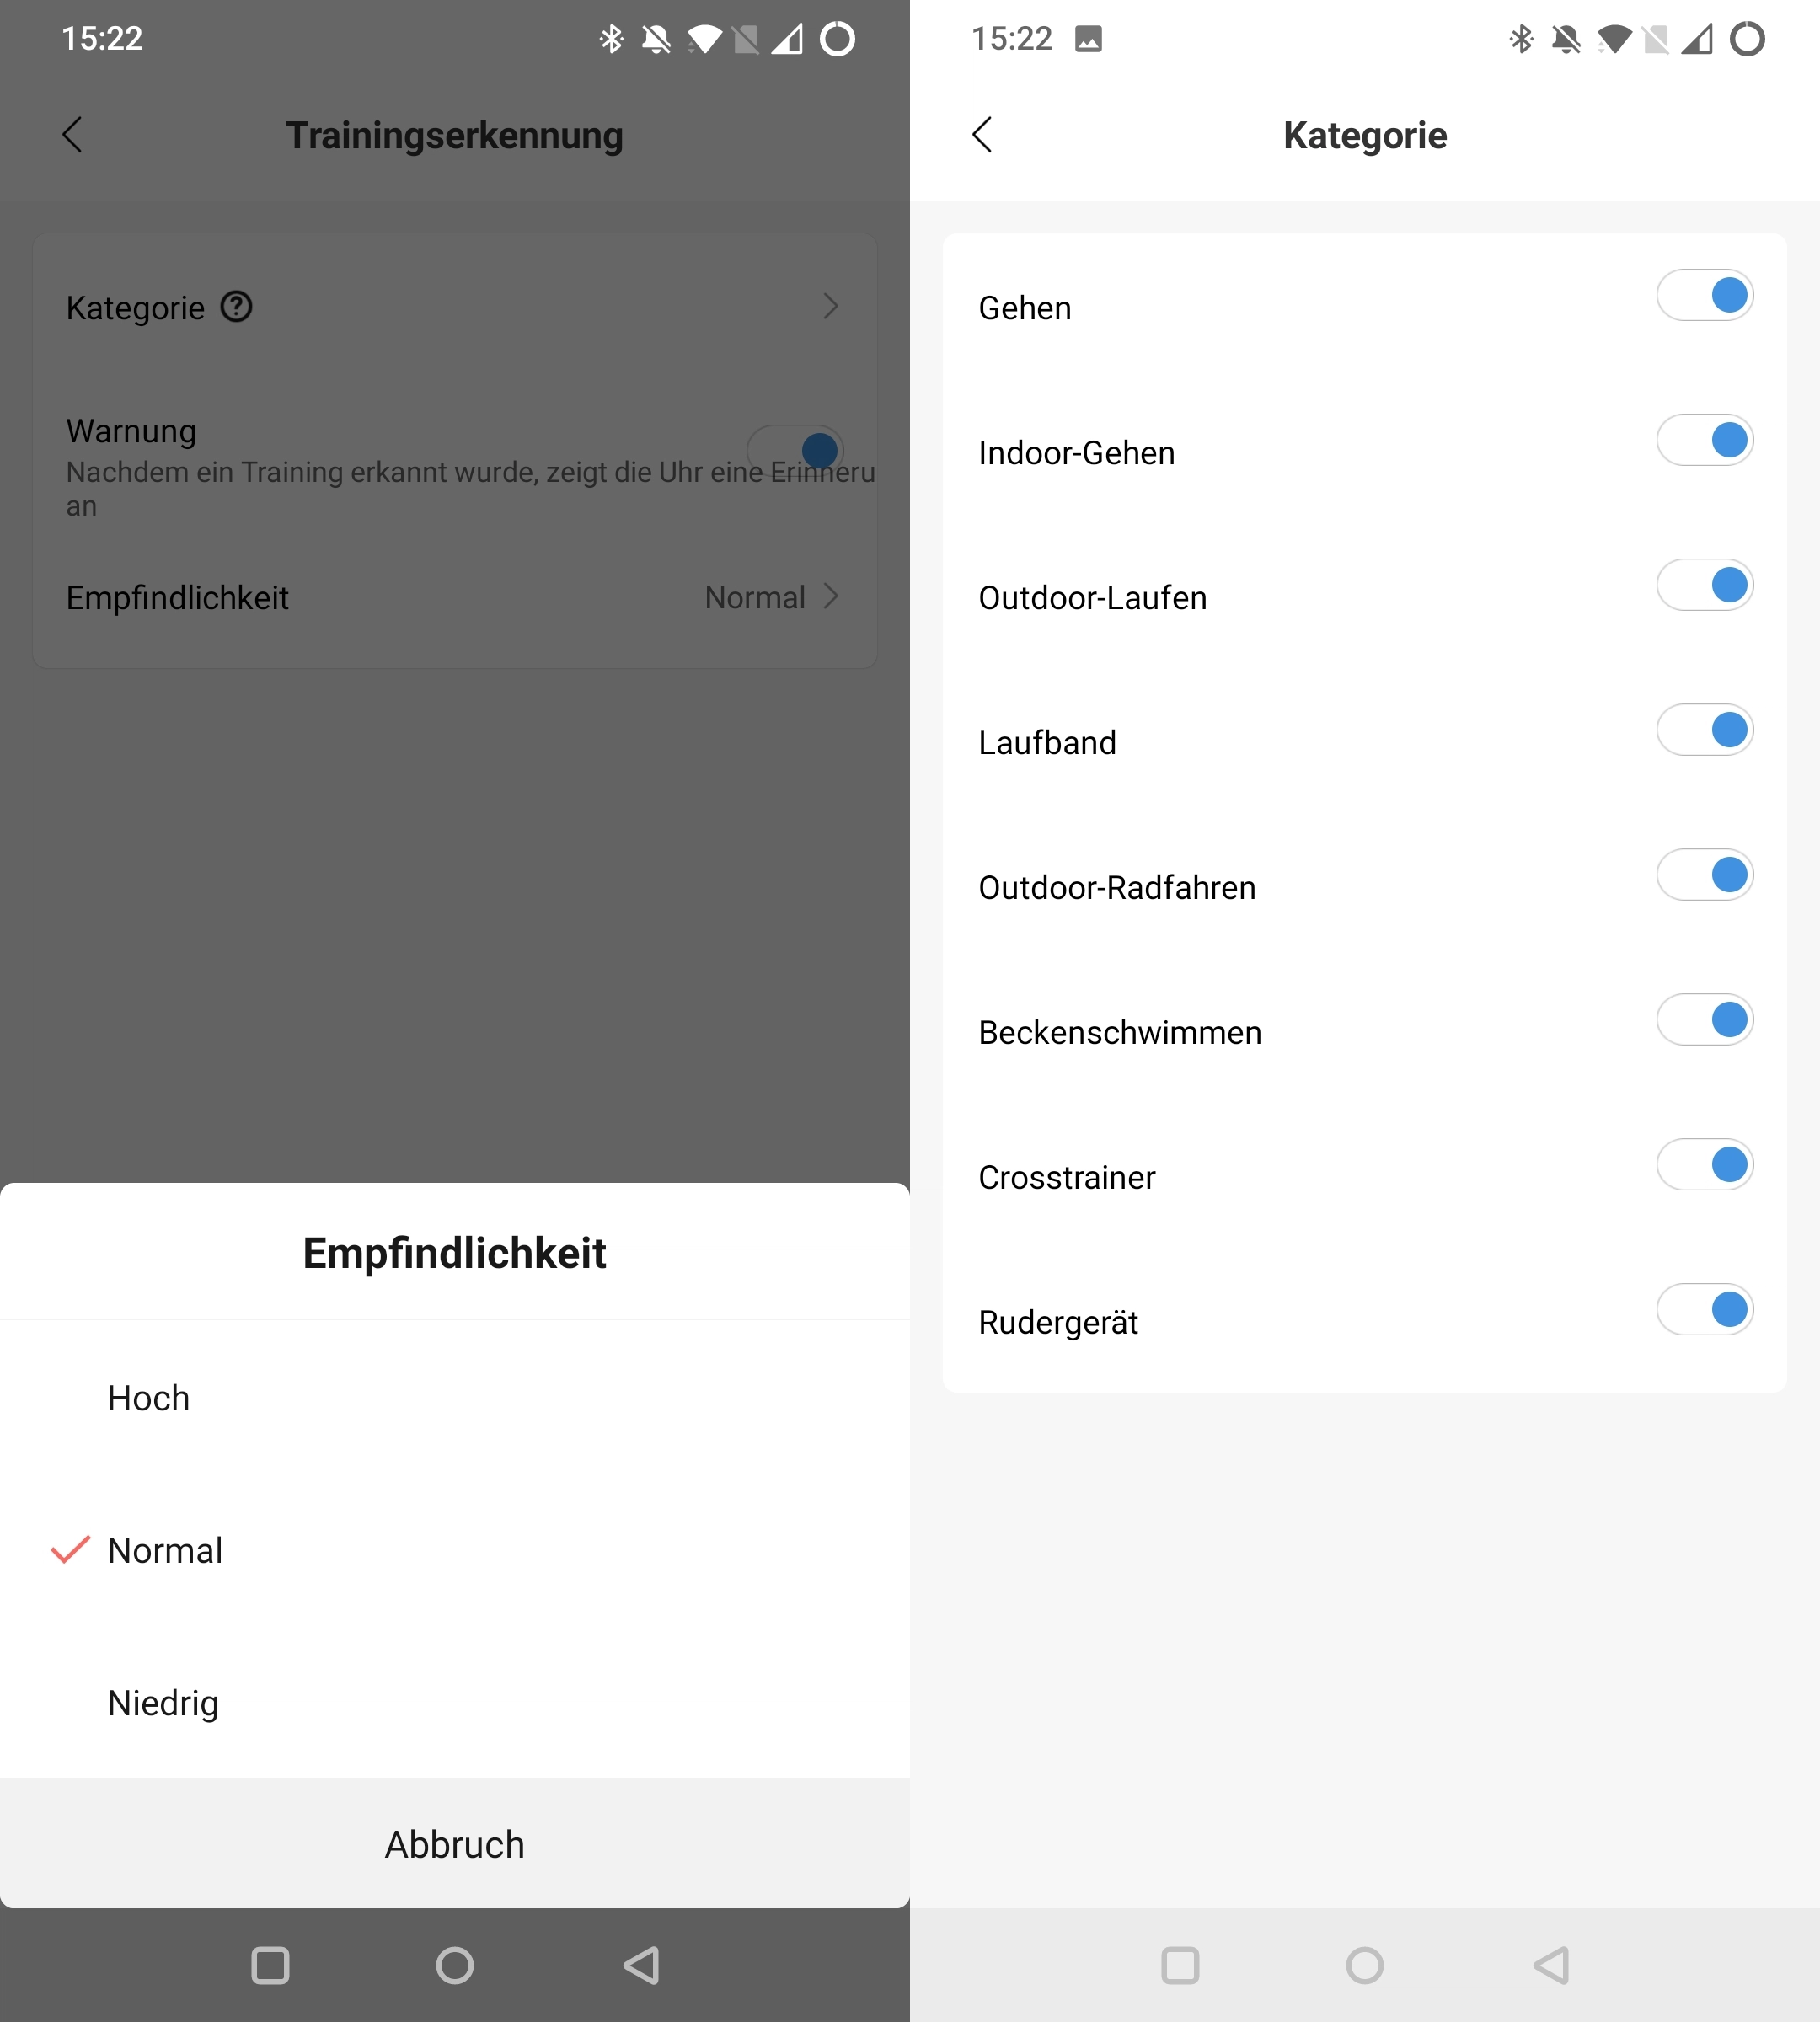Disable the Gehen toggle

click(x=1705, y=295)
